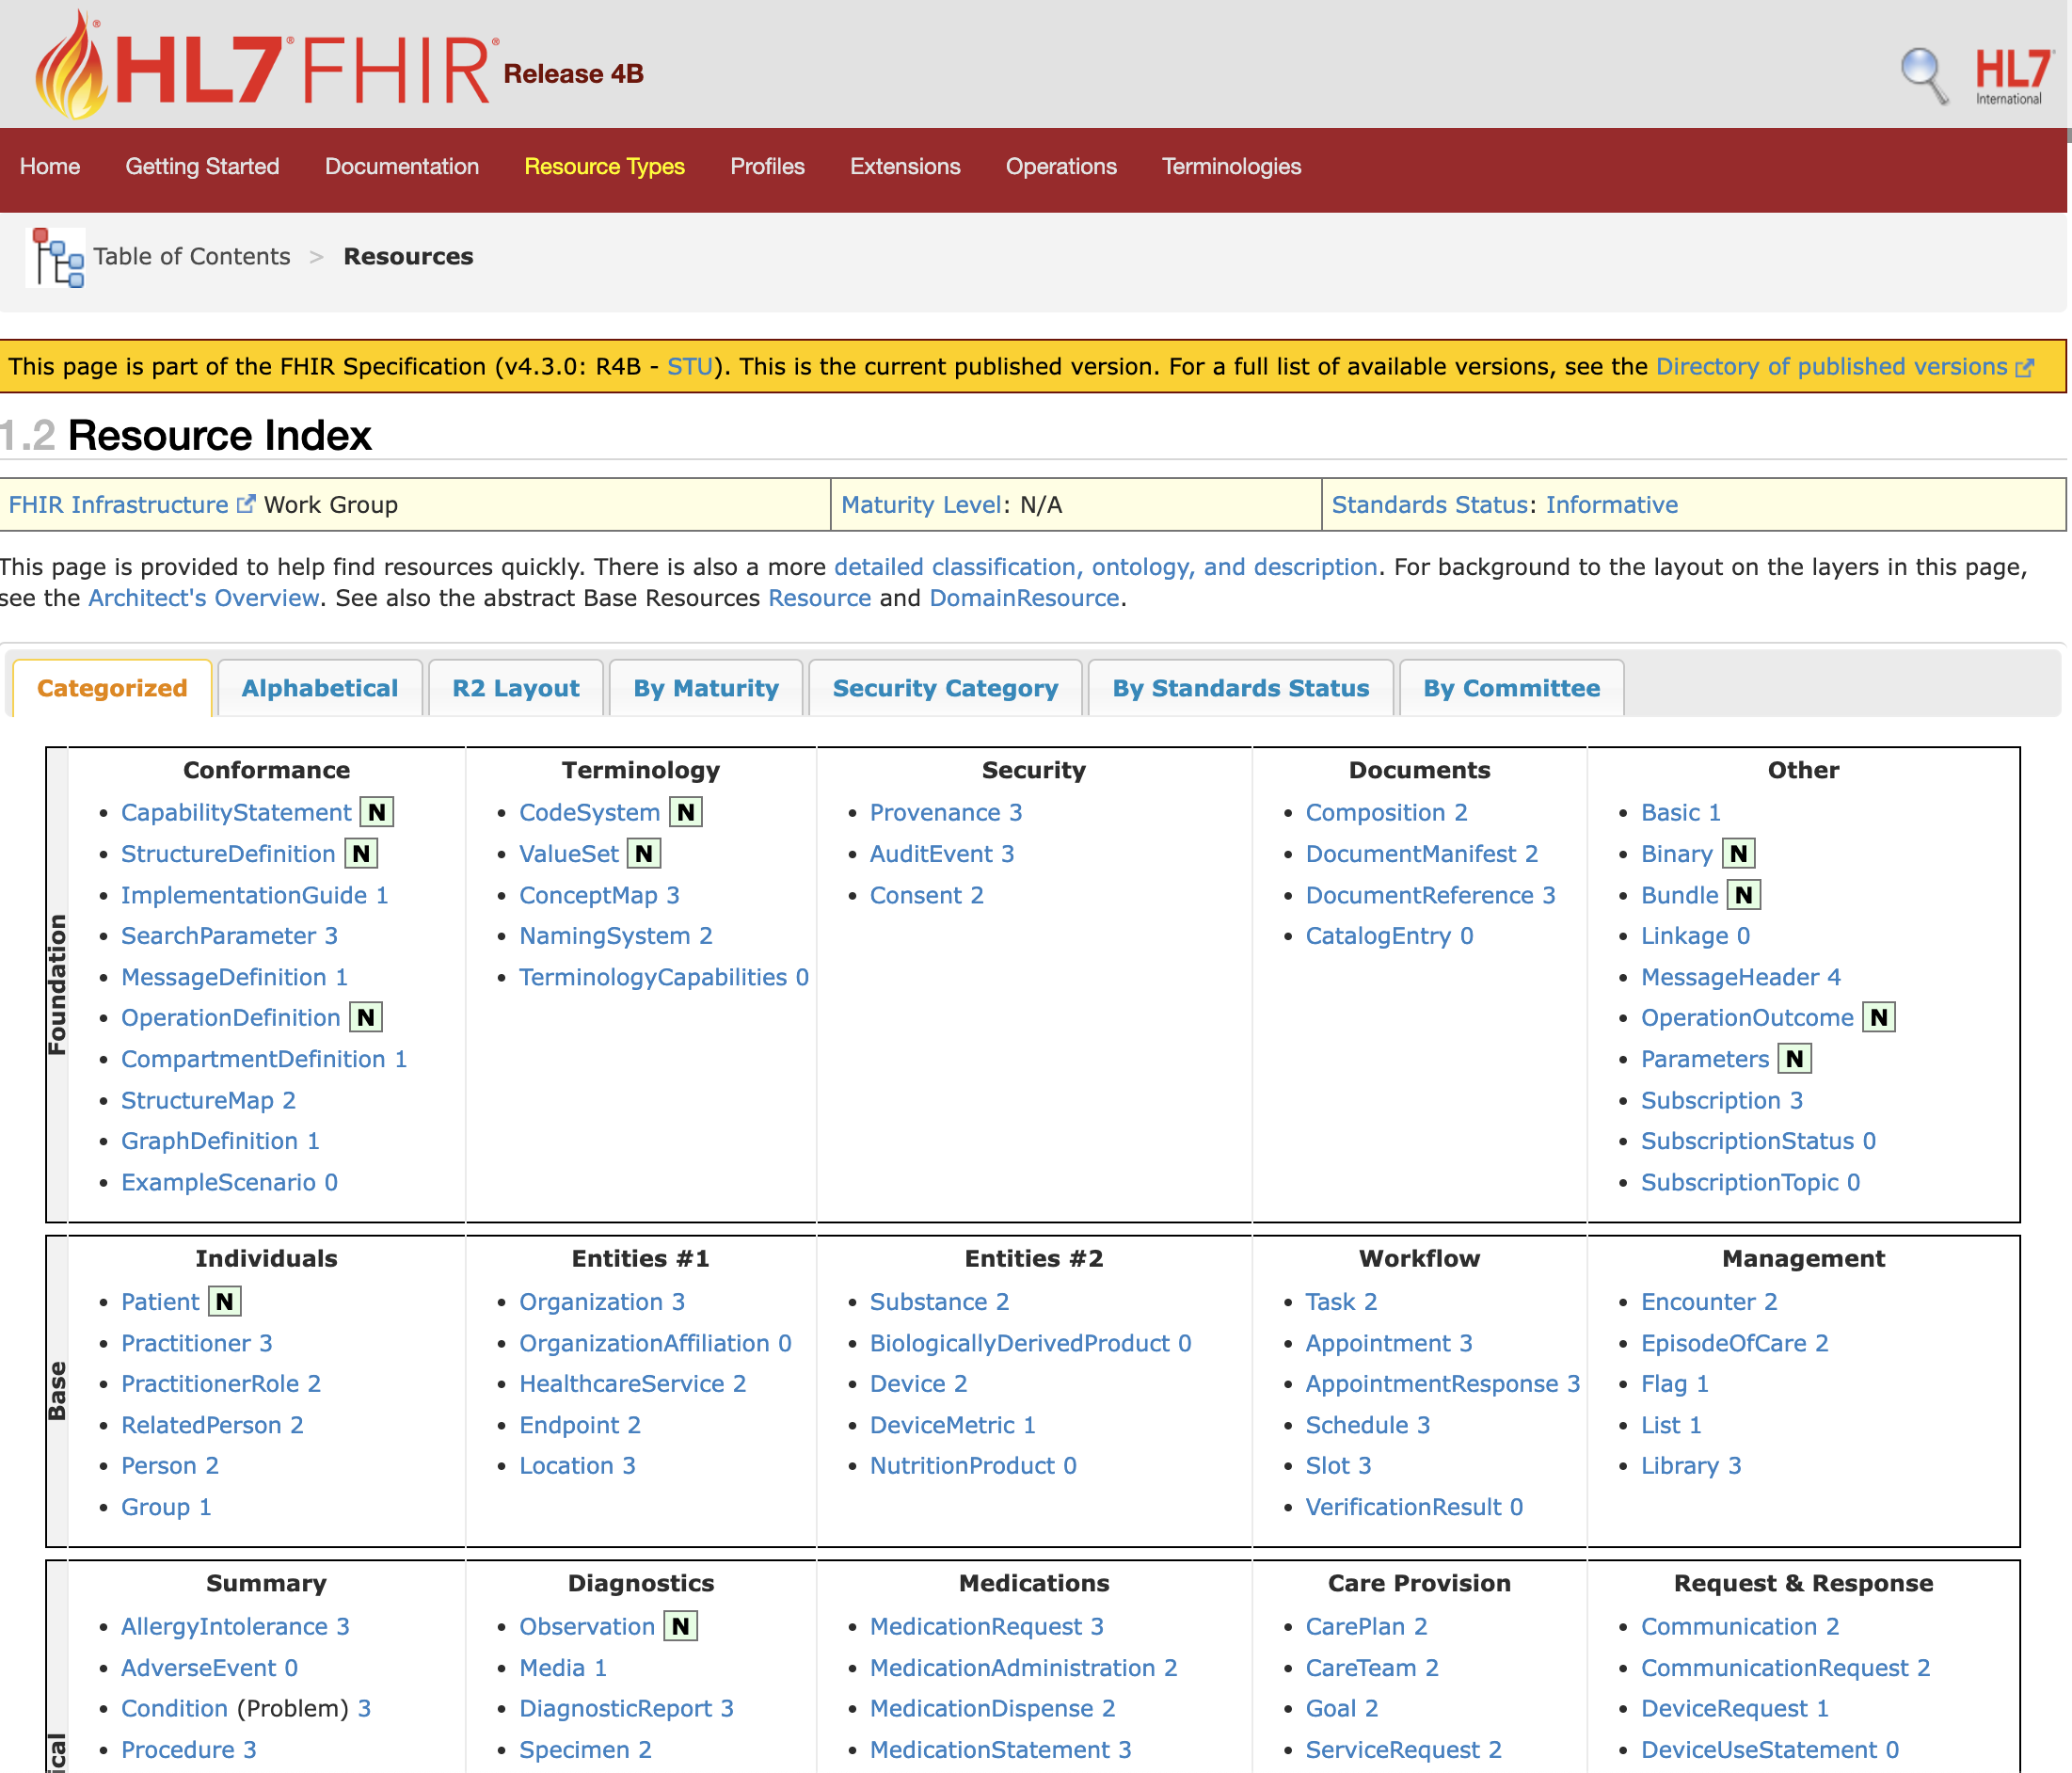Click the N badge beside Bundle

point(1744,895)
